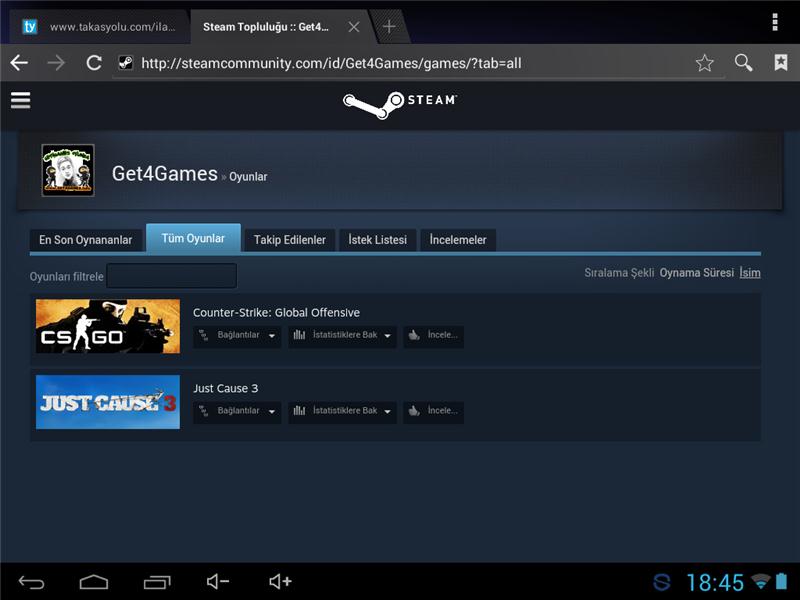Screen dimensions: 800x600
Task: Select the Tüm Oyunlar tab
Action: click(193, 238)
